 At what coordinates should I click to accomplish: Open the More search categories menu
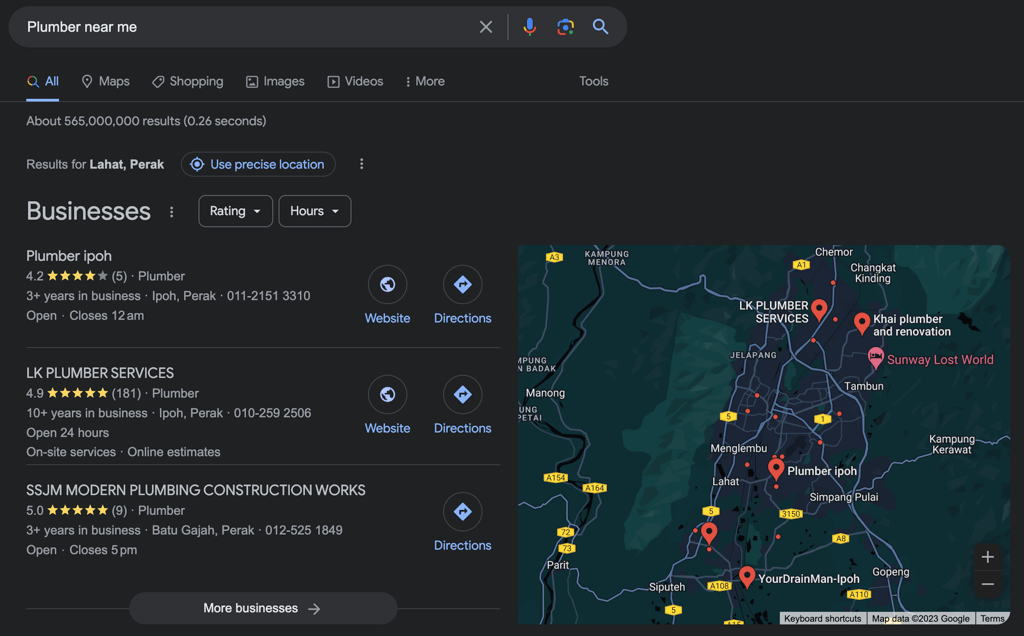(425, 82)
